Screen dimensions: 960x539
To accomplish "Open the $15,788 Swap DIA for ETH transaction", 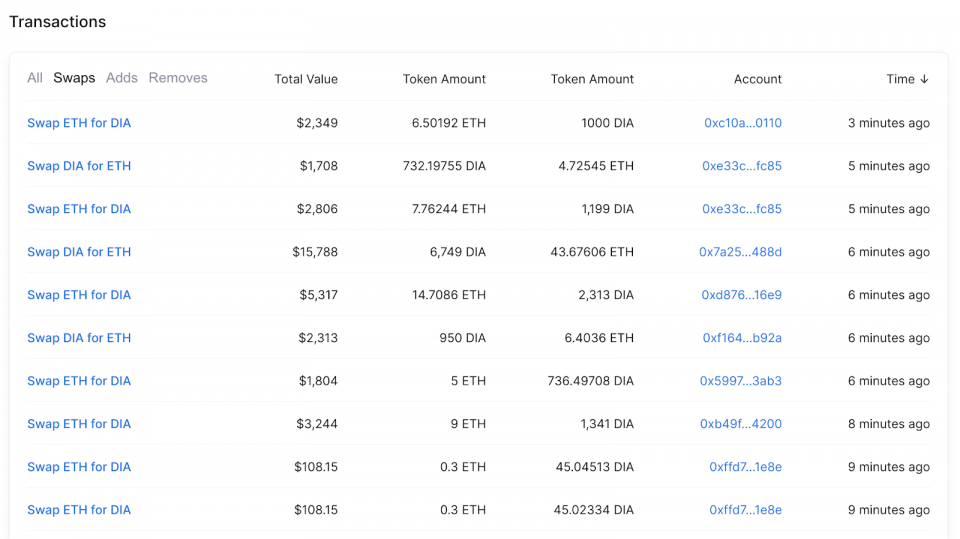I will [x=79, y=252].
